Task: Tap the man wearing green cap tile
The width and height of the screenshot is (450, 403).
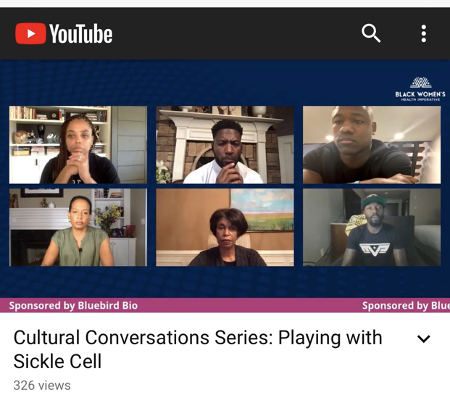Action: pos(372,227)
